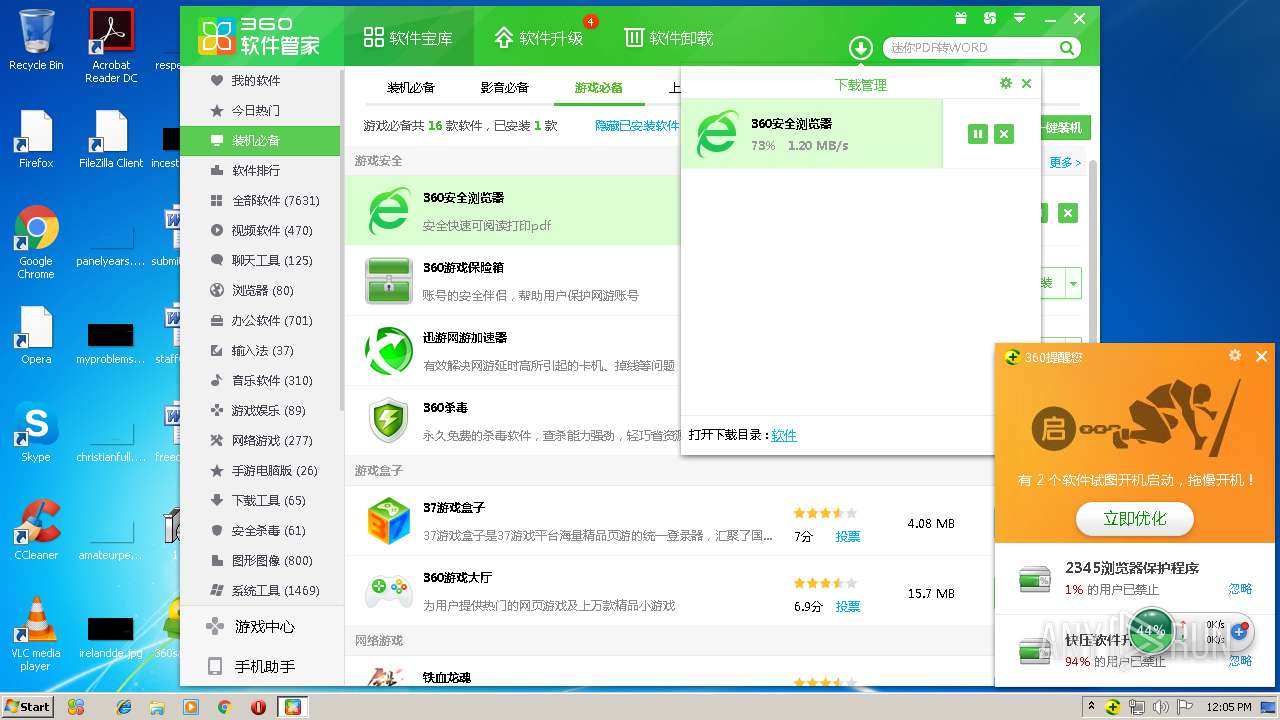This screenshot has height=720, width=1280.
Task: Click the 更多 > link
Action: pyautogui.click(x=1065, y=162)
